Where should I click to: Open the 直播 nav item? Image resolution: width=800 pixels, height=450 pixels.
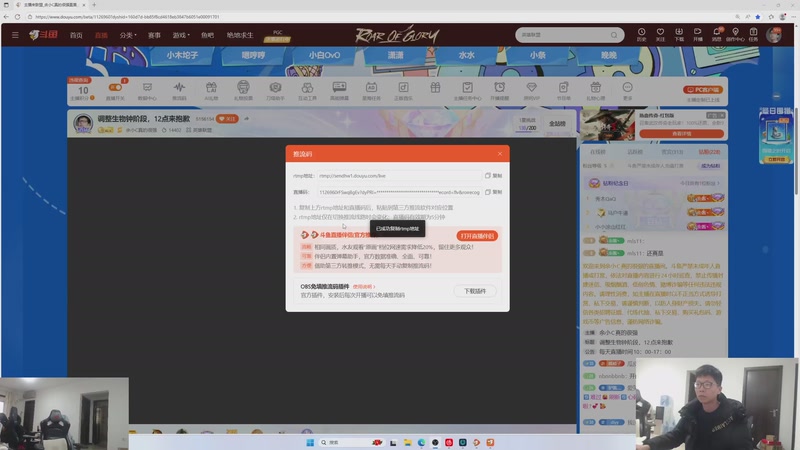(101, 35)
